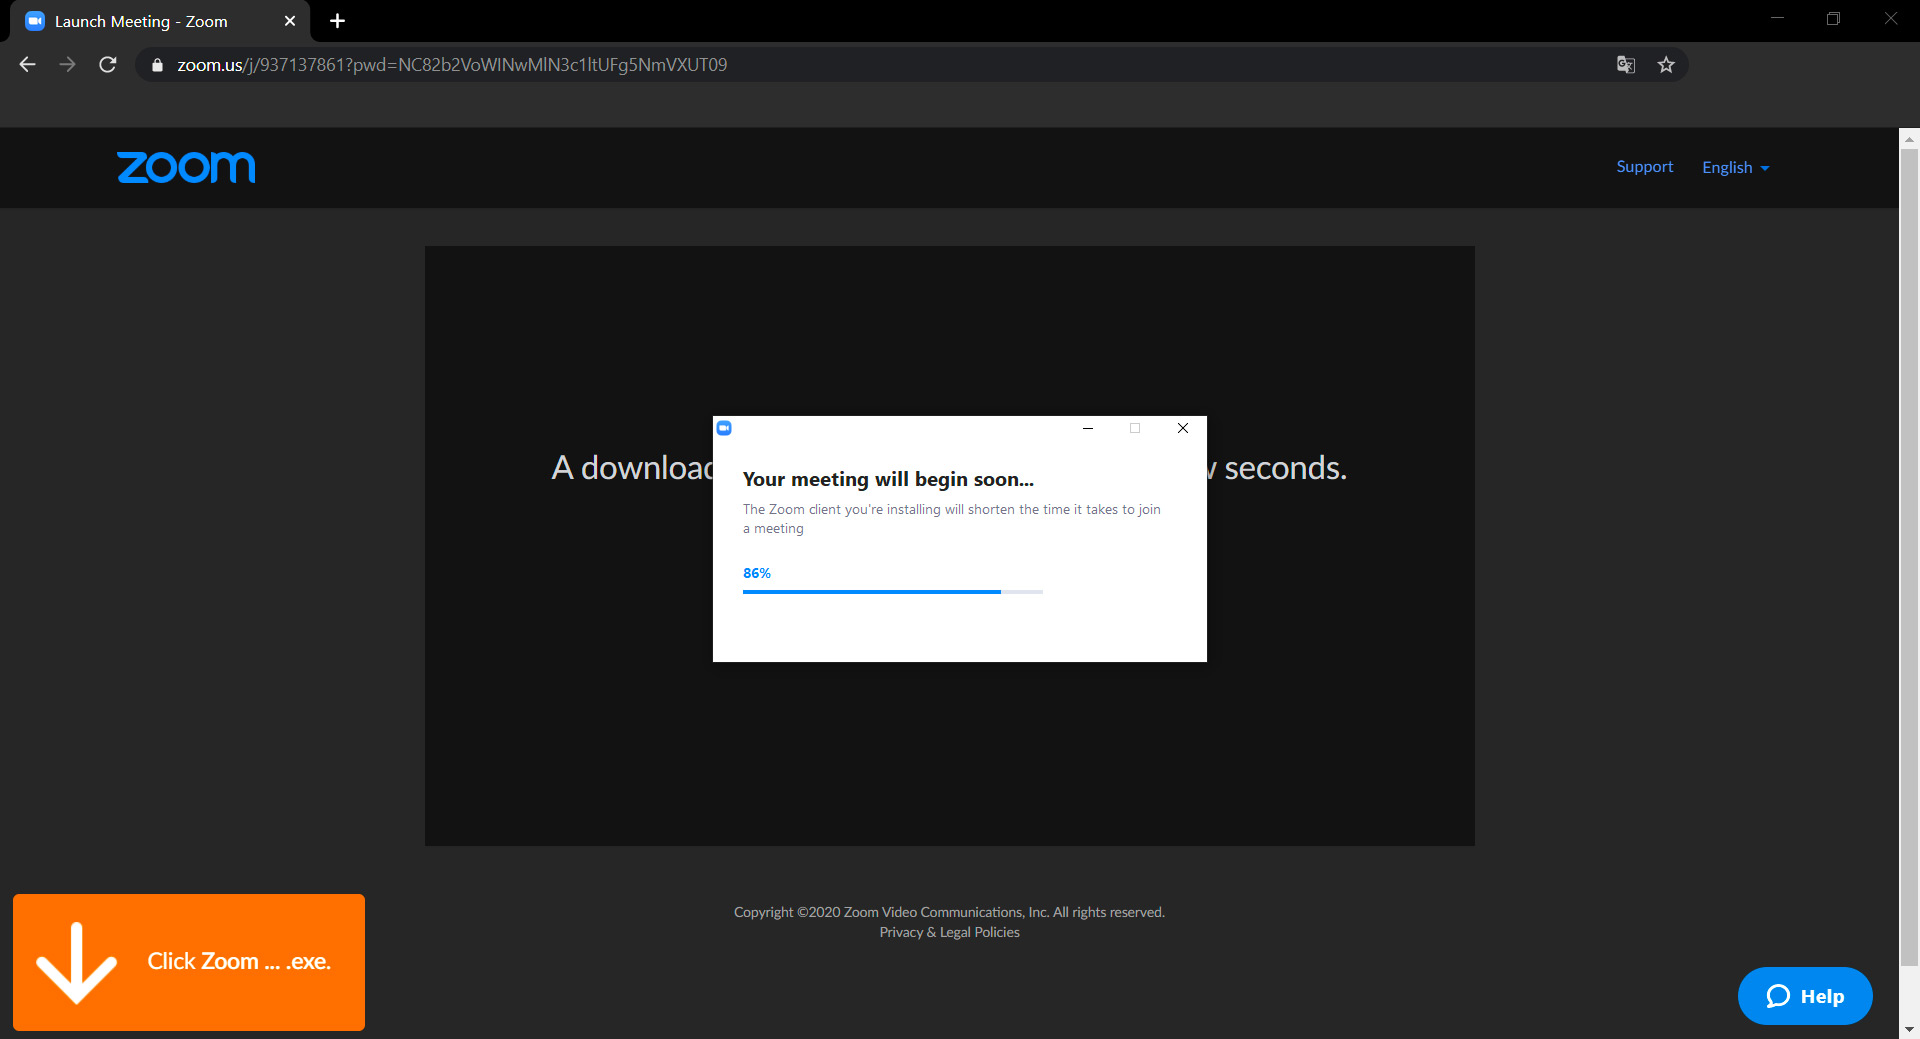Expand the English language dropdown

1736,168
